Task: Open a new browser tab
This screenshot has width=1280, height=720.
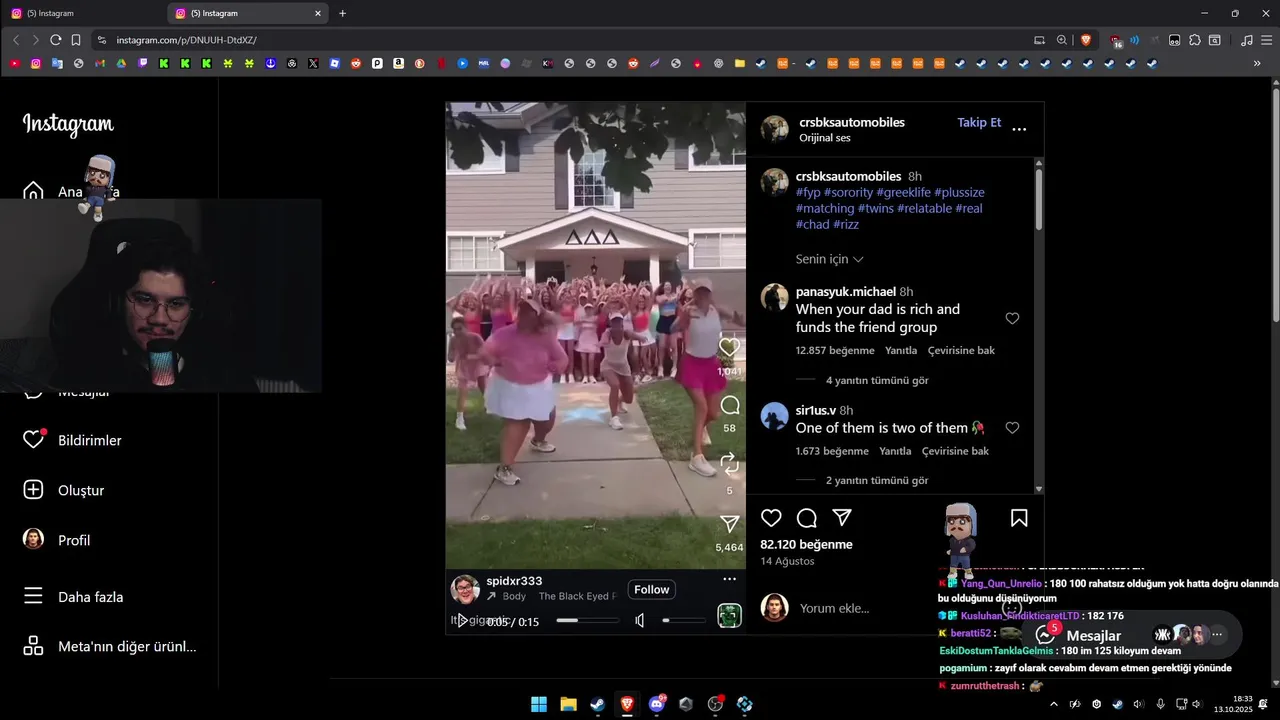Action: [343, 13]
